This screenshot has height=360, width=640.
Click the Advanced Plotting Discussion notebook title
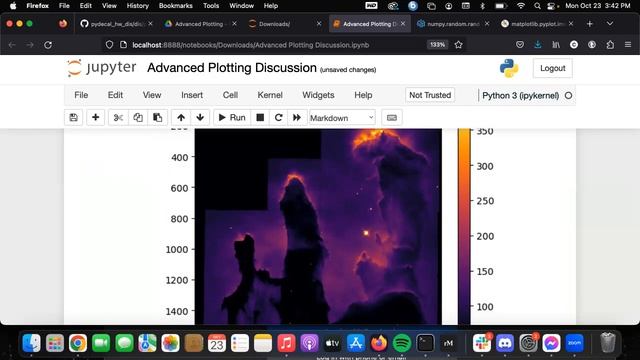pos(232,68)
